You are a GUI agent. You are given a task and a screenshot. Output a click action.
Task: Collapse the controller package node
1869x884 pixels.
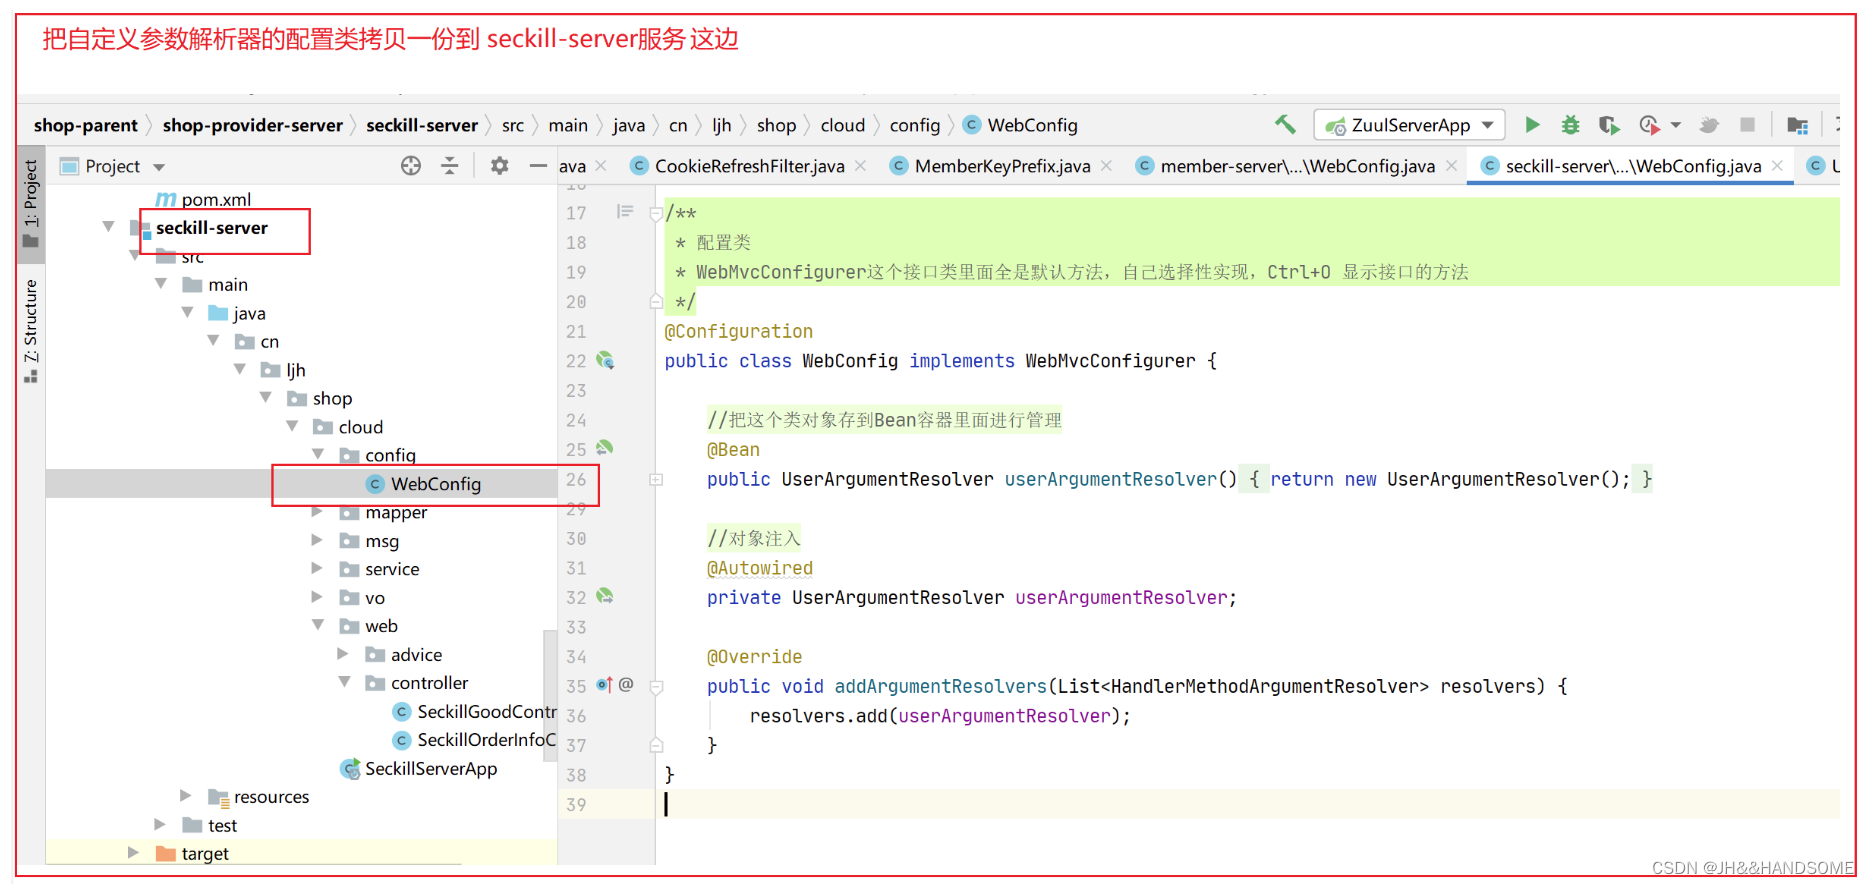(344, 682)
